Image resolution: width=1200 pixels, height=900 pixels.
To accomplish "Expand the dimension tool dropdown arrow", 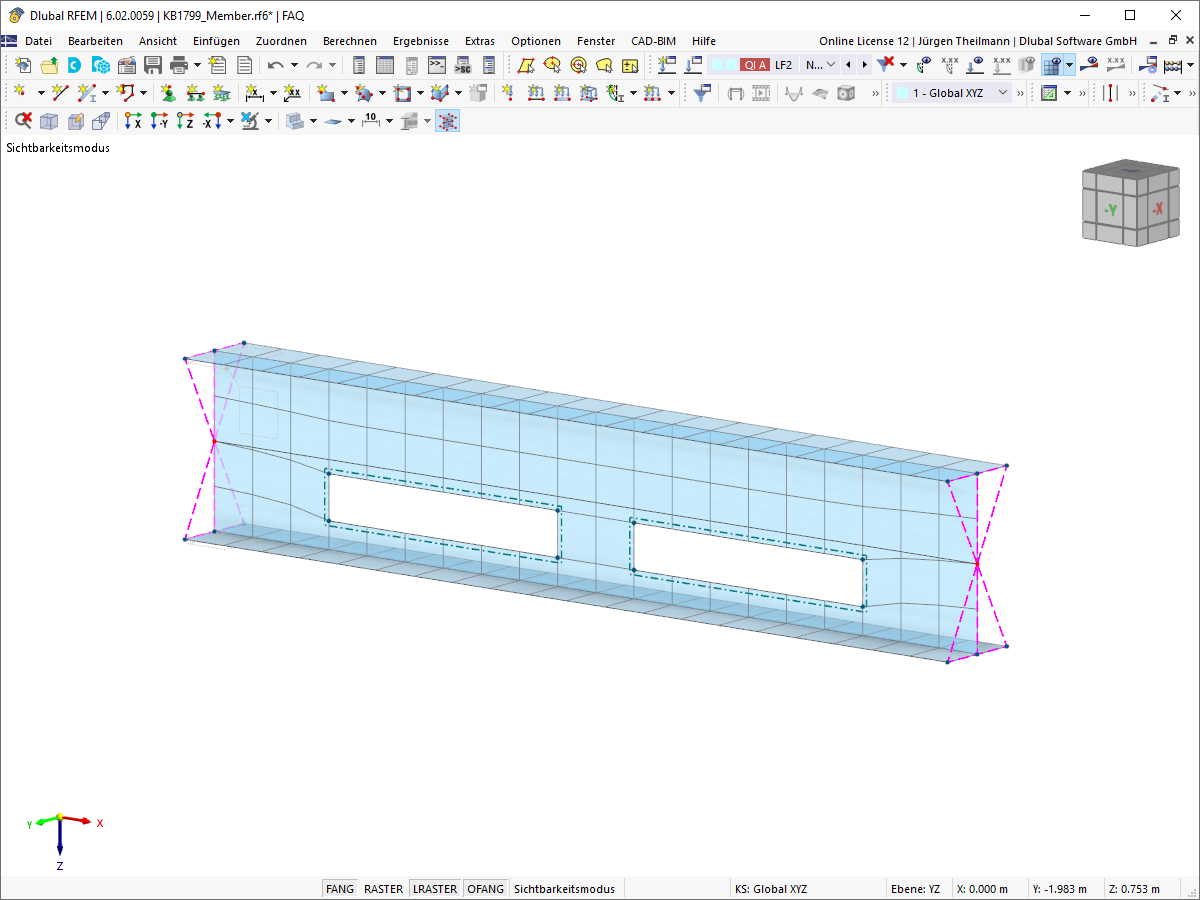I will (271, 93).
